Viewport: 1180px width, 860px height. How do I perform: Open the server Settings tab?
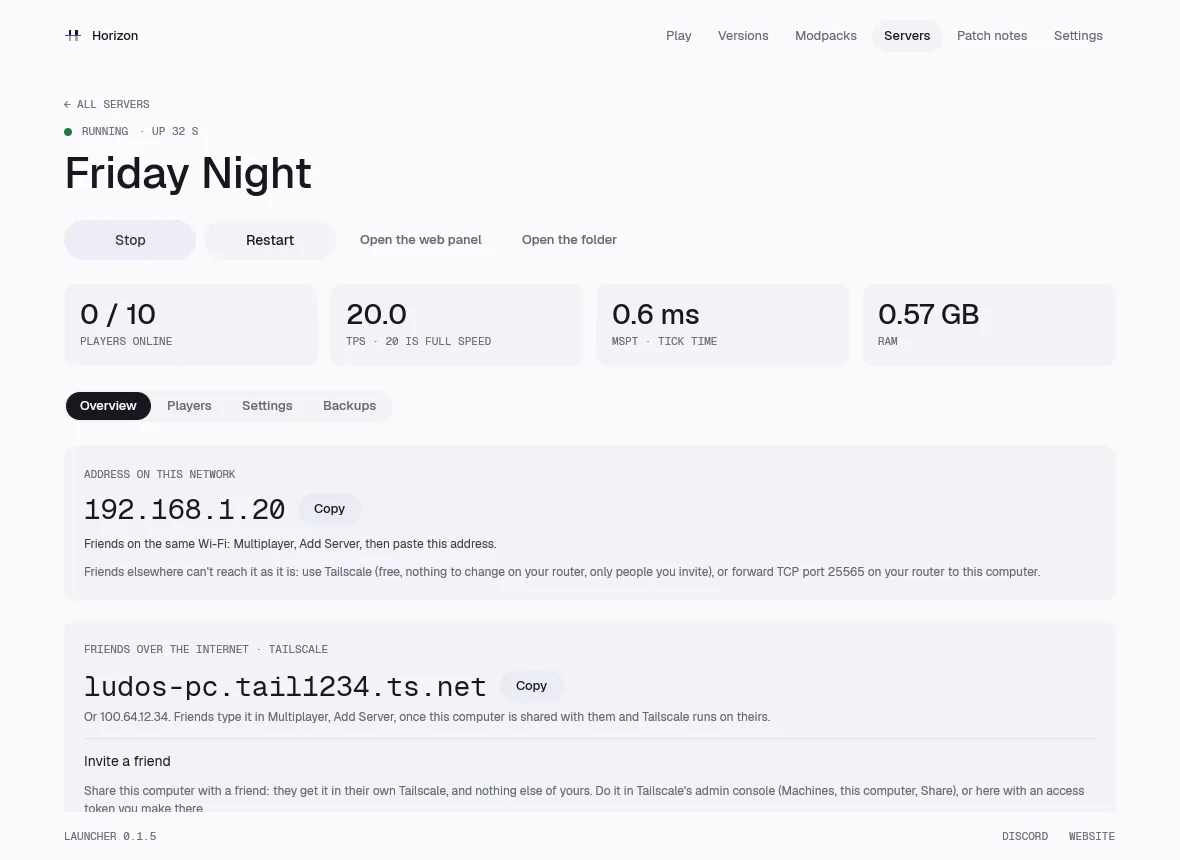coord(267,406)
